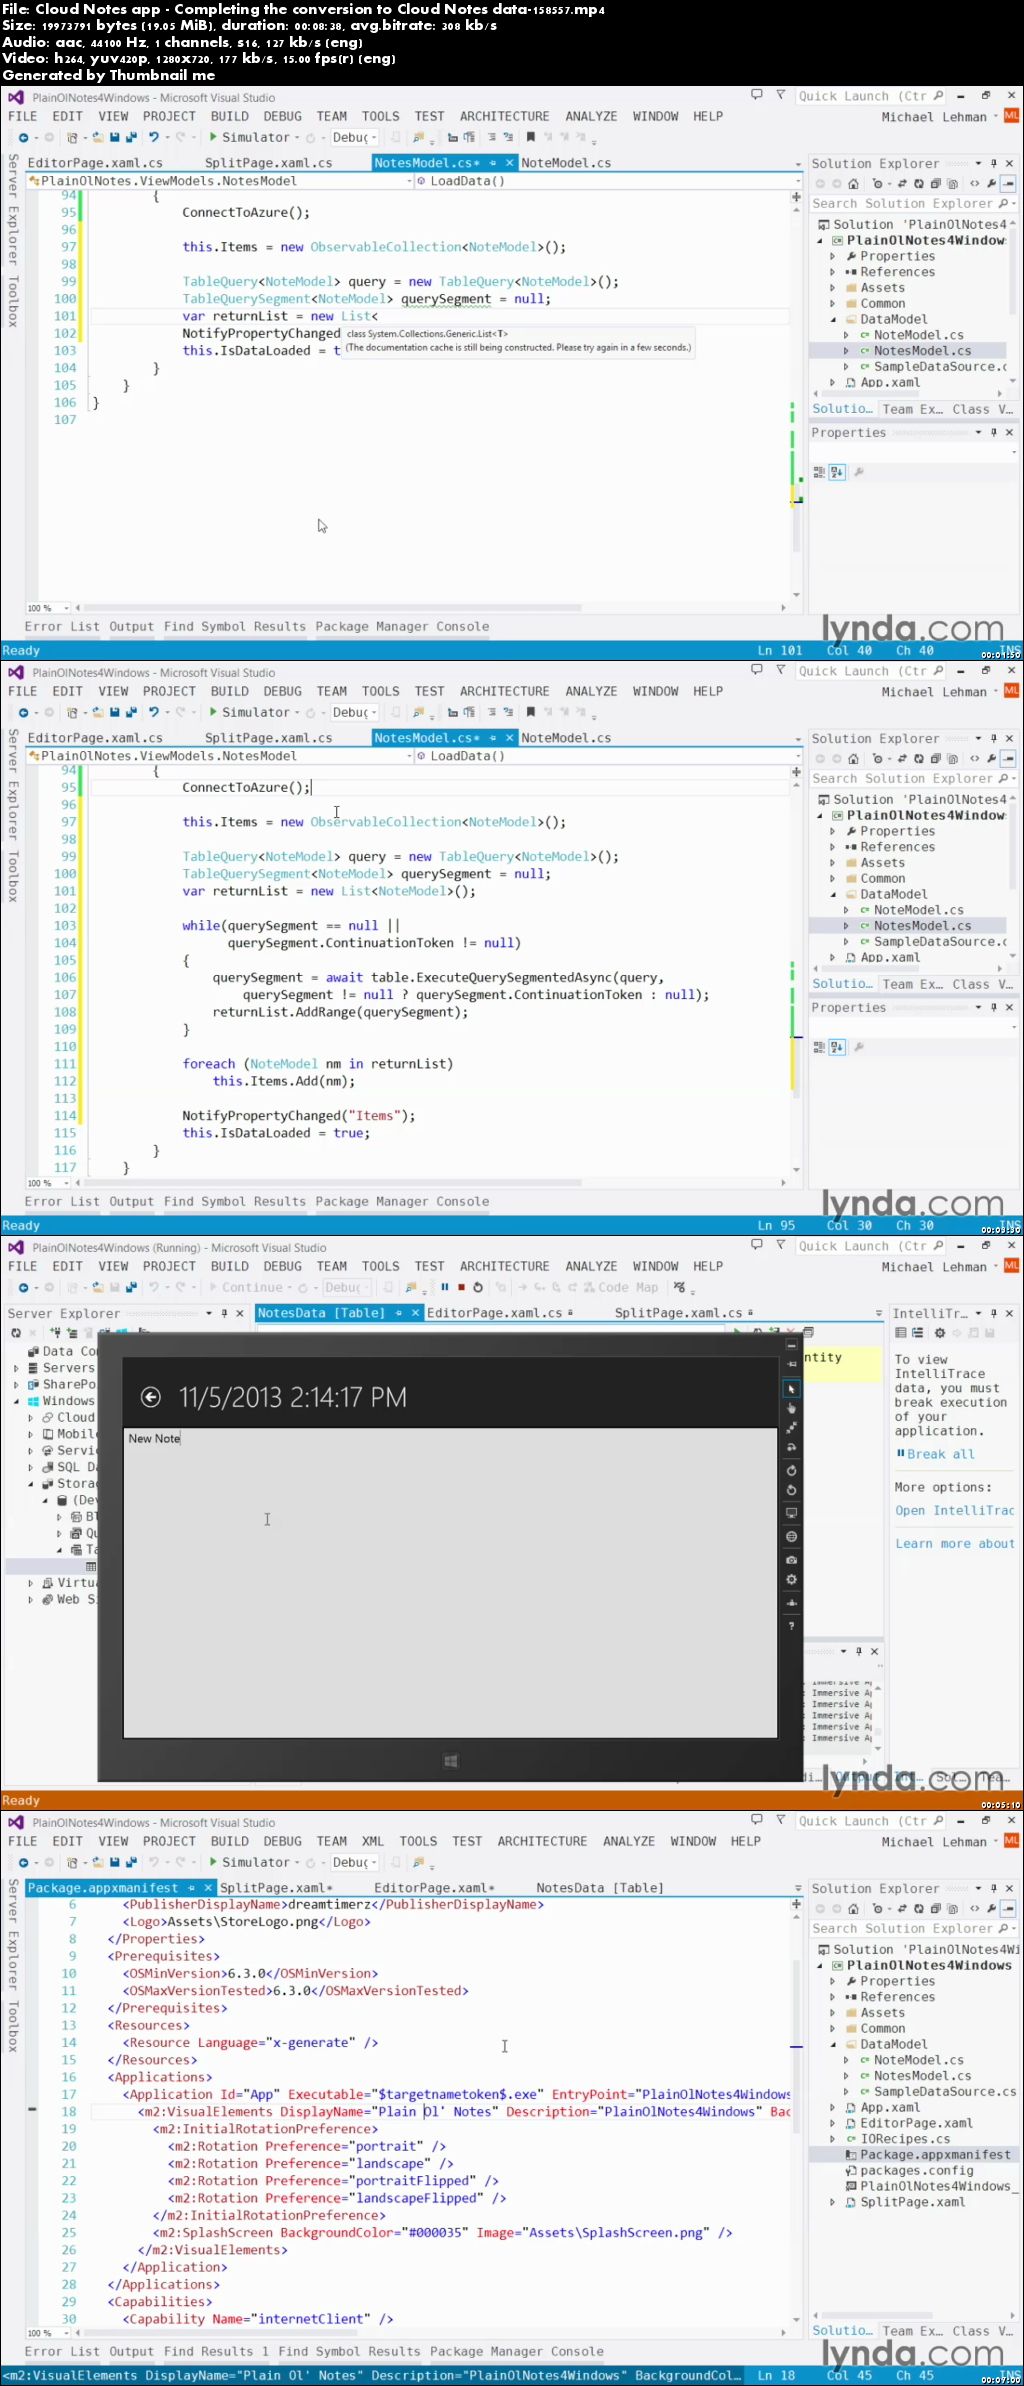
Task: Enable the simulator's rotation touch mode
Action: coord(791,1447)
